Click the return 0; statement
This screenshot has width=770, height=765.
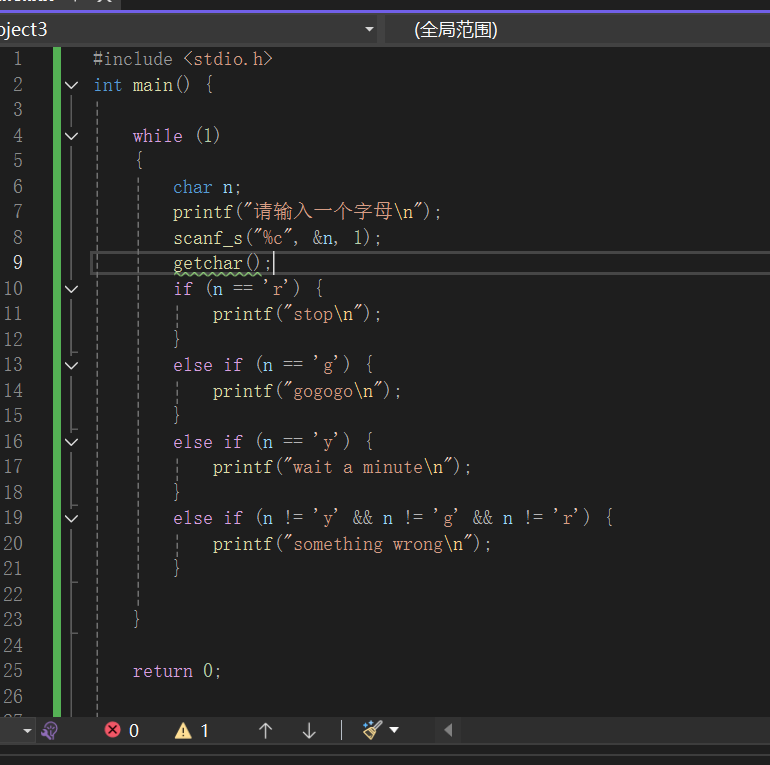point(177,671)
